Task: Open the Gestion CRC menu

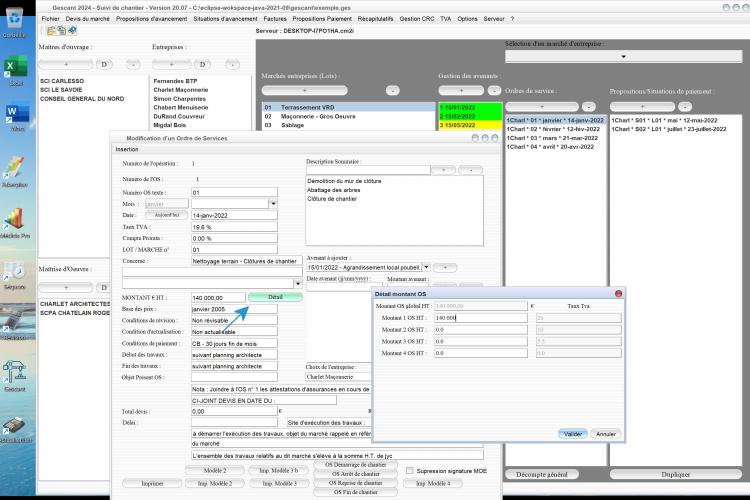Action: pos(417,19)
